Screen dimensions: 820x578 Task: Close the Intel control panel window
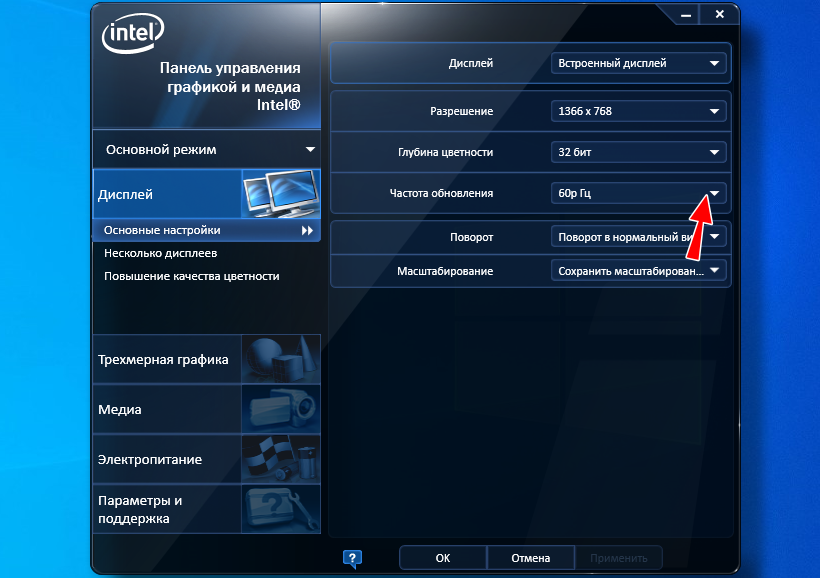720,15
